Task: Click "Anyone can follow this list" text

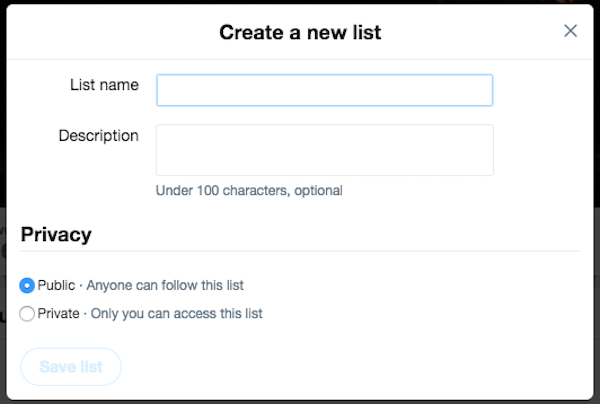Action: click(x=164, y=285)
